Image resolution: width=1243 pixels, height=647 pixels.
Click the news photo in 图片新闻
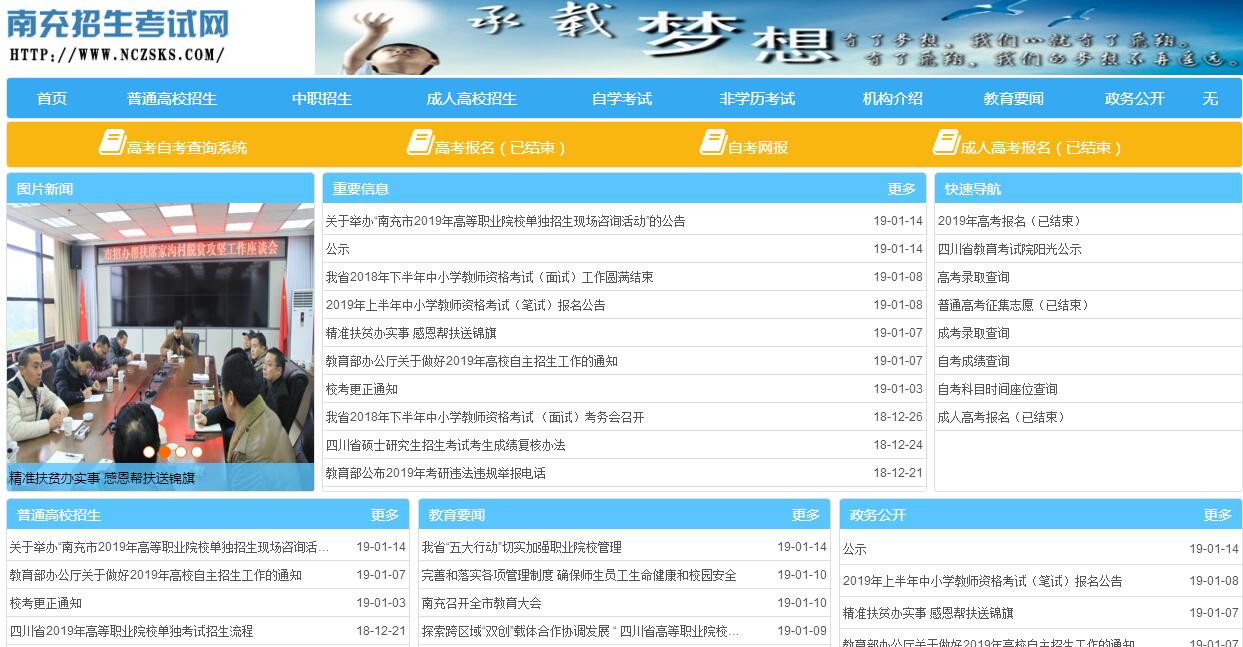[x=160, y=330]
